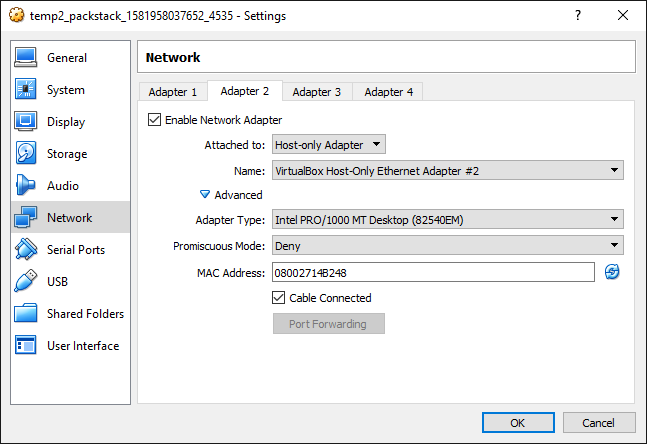
Task: Collapse the Advanced section
Action: click(x=205, y=194)
